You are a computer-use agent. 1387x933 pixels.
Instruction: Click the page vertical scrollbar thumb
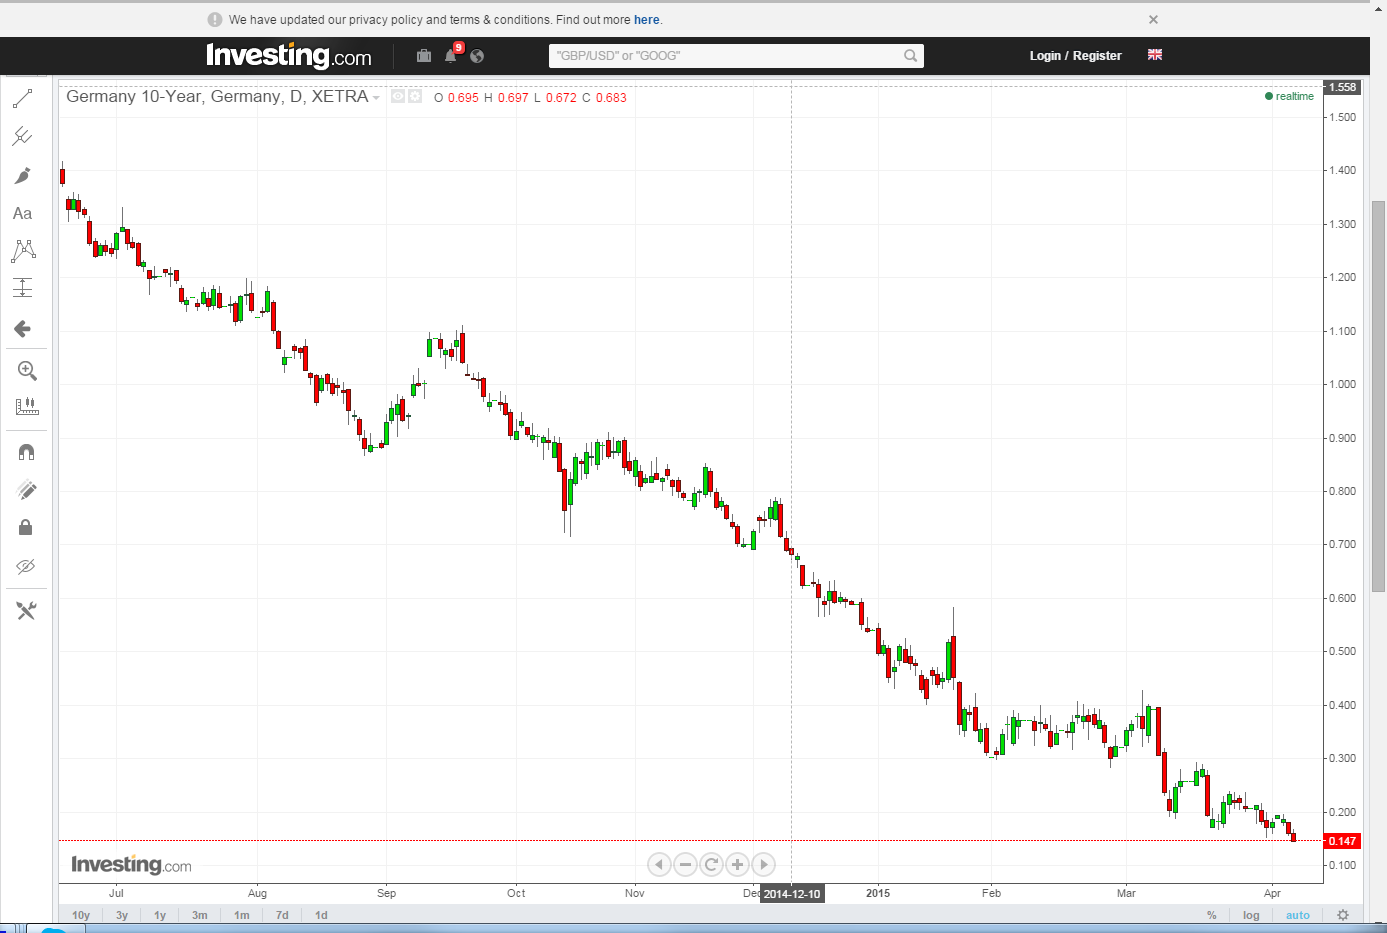(x=1378, y=395)
